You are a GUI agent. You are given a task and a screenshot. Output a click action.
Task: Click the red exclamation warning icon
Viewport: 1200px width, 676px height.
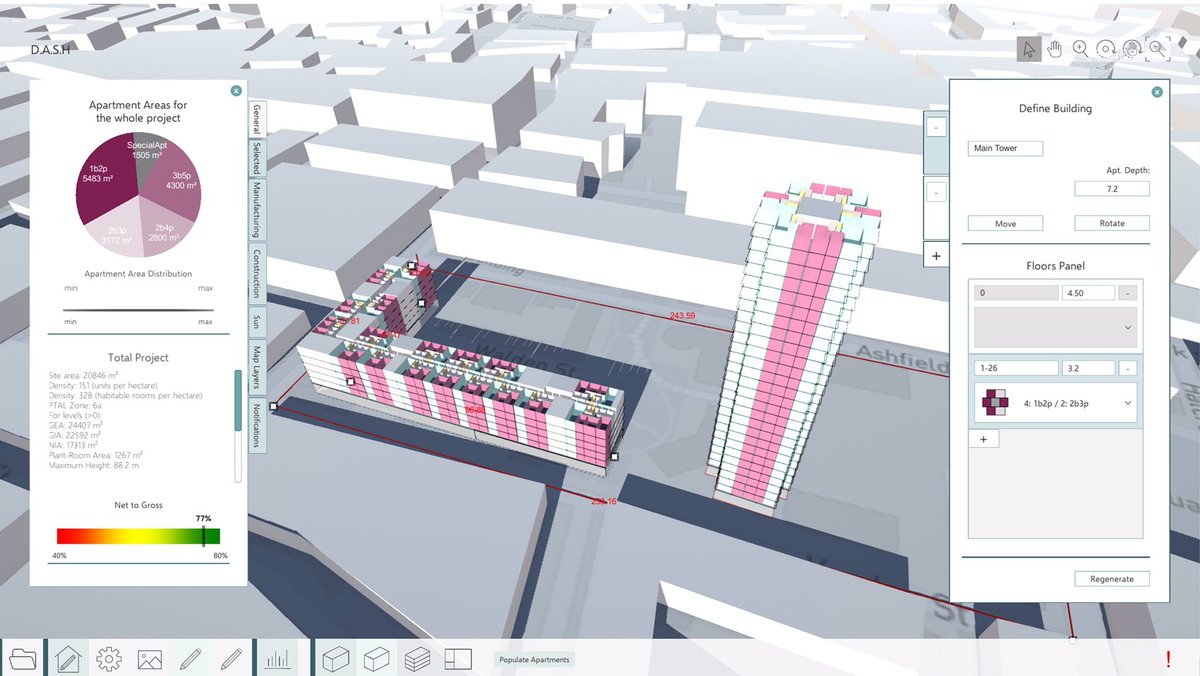click(x=1168, y=660)
